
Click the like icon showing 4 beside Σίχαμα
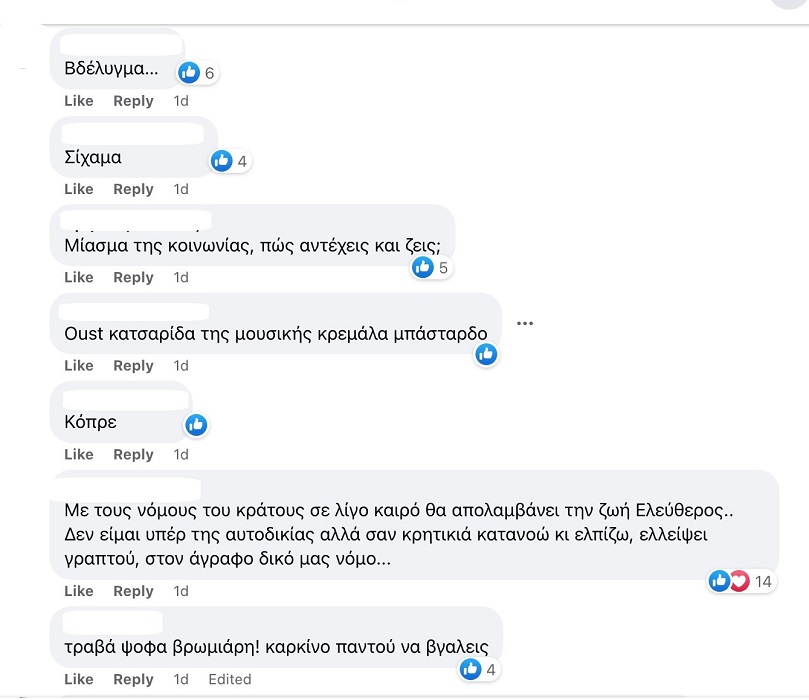click(221, 160)
